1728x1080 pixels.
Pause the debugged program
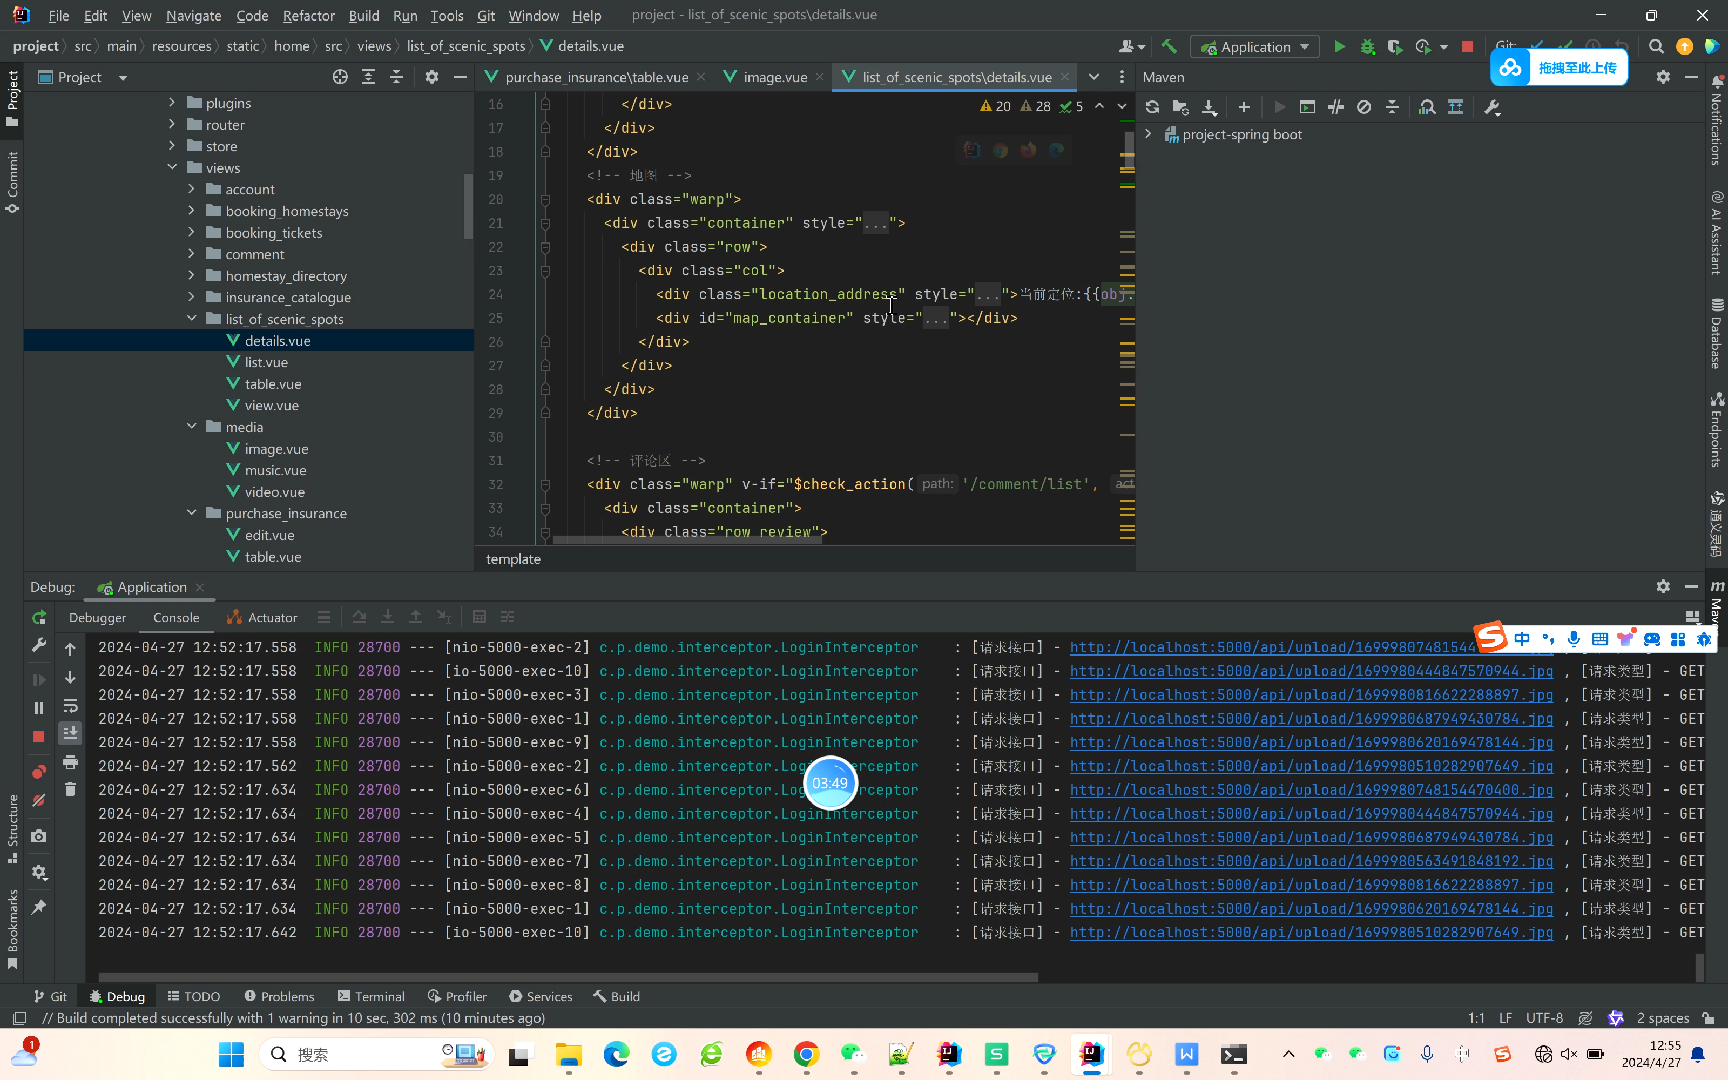tap(39, 708)
